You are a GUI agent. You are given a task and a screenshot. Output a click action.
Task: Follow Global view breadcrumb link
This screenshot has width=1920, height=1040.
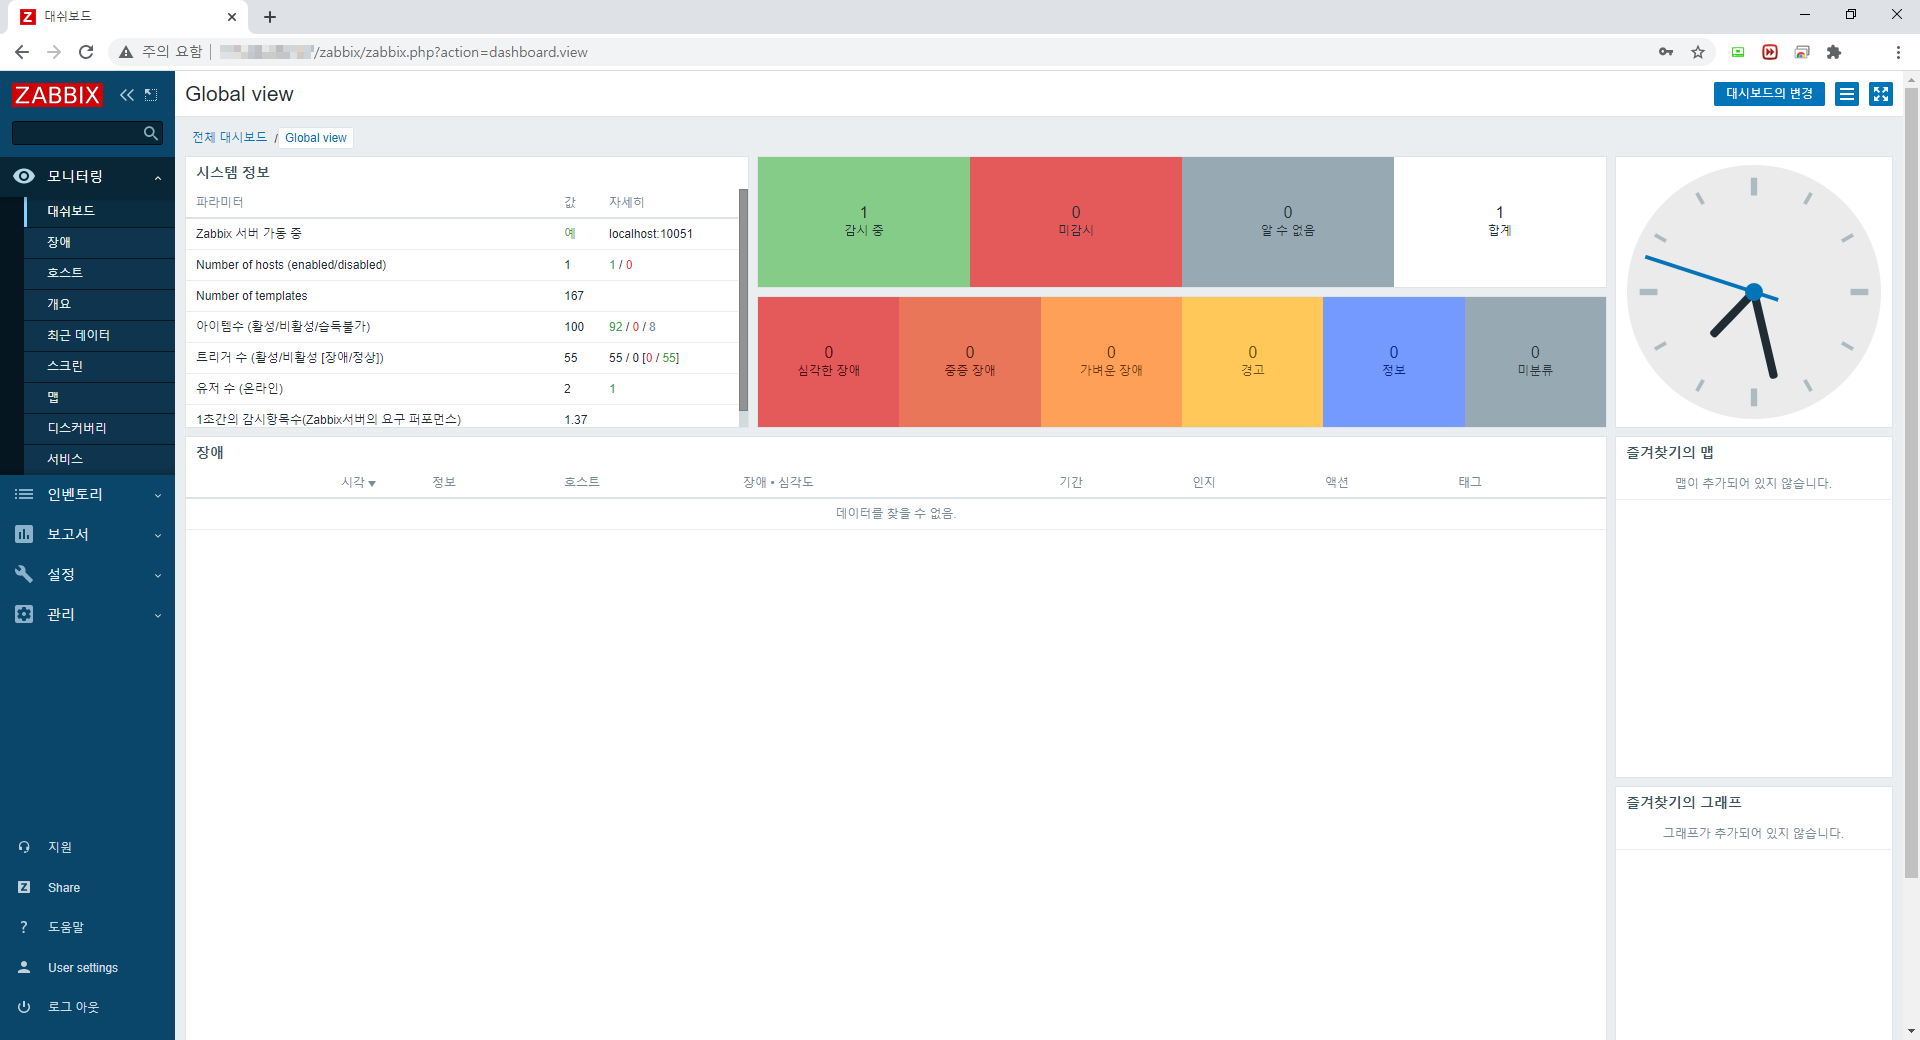316,138
